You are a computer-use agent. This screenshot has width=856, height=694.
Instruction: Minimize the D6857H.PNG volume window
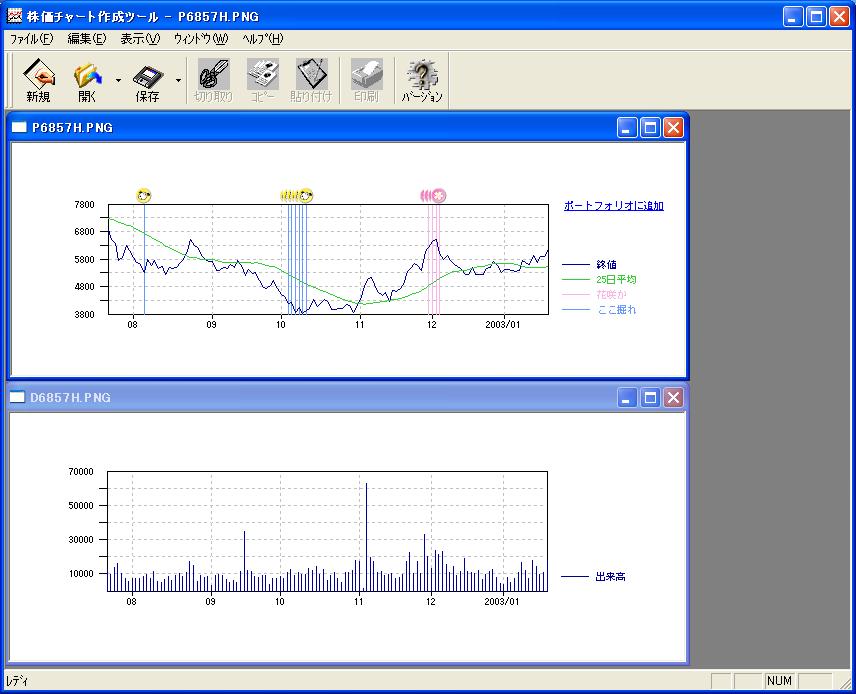[x=627, y=398]
